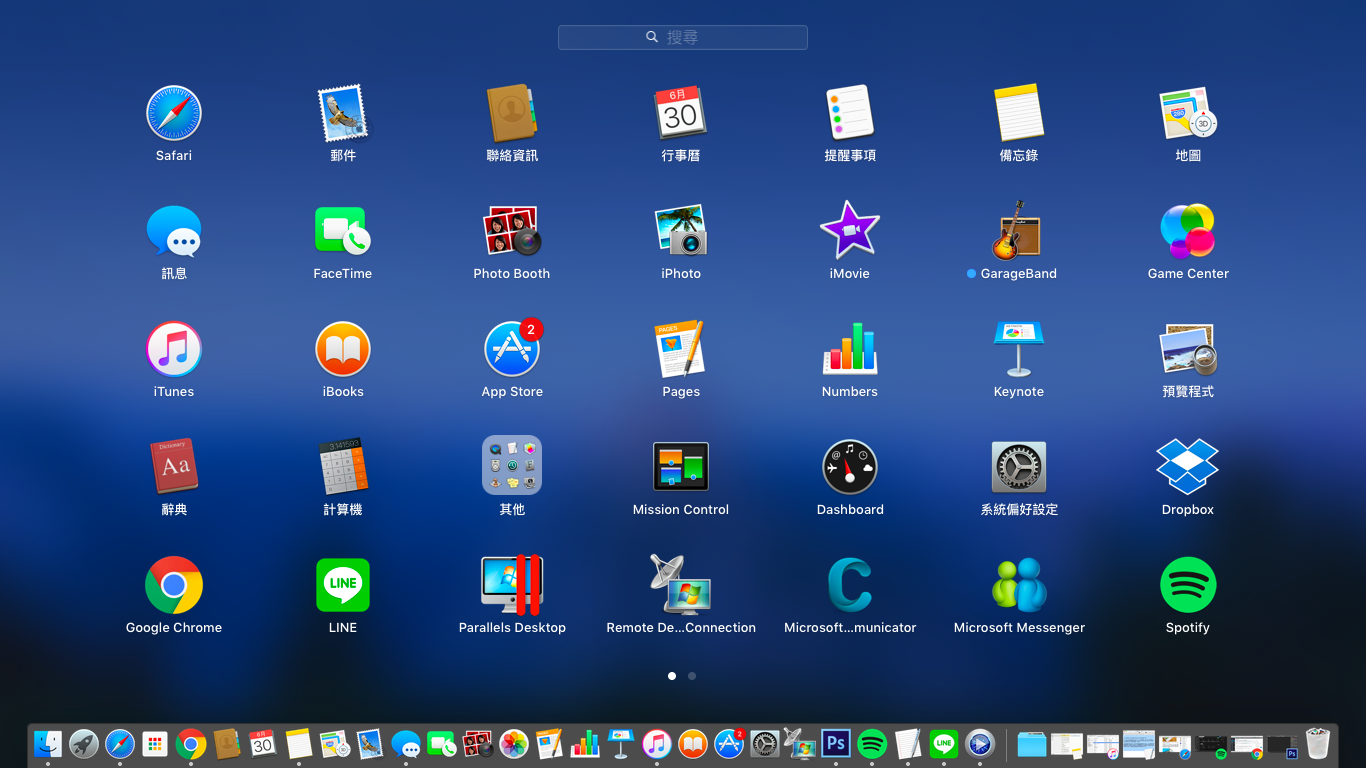Open GarageBand app

tap(1019, 231)
